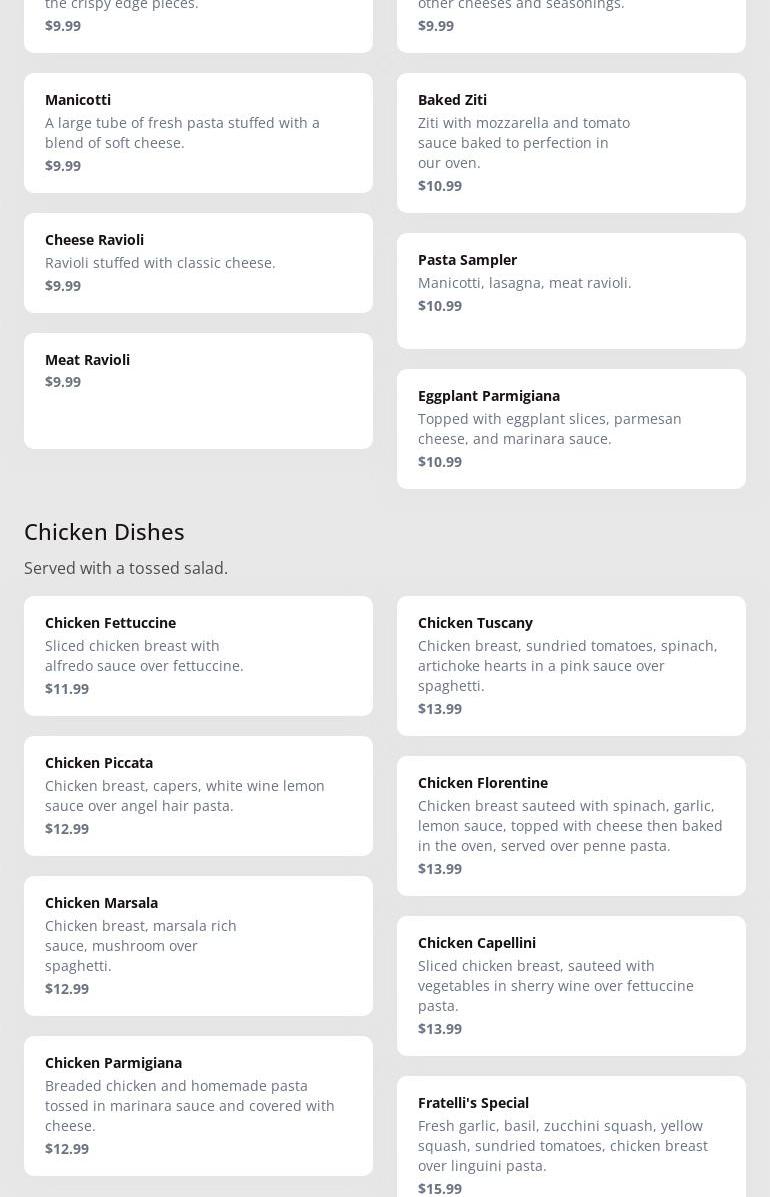
Task: Select the Baked Ziti card
Action: pyautogui.click(x=571, y=142)
